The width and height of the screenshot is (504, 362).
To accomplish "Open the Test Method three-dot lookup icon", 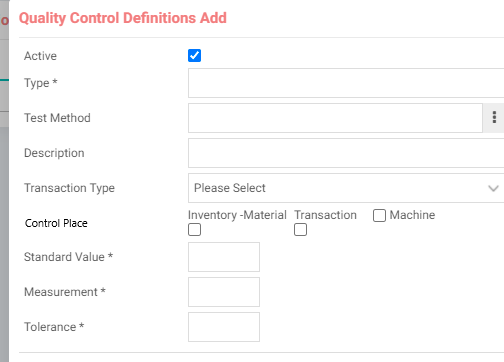I will [494, 118].
